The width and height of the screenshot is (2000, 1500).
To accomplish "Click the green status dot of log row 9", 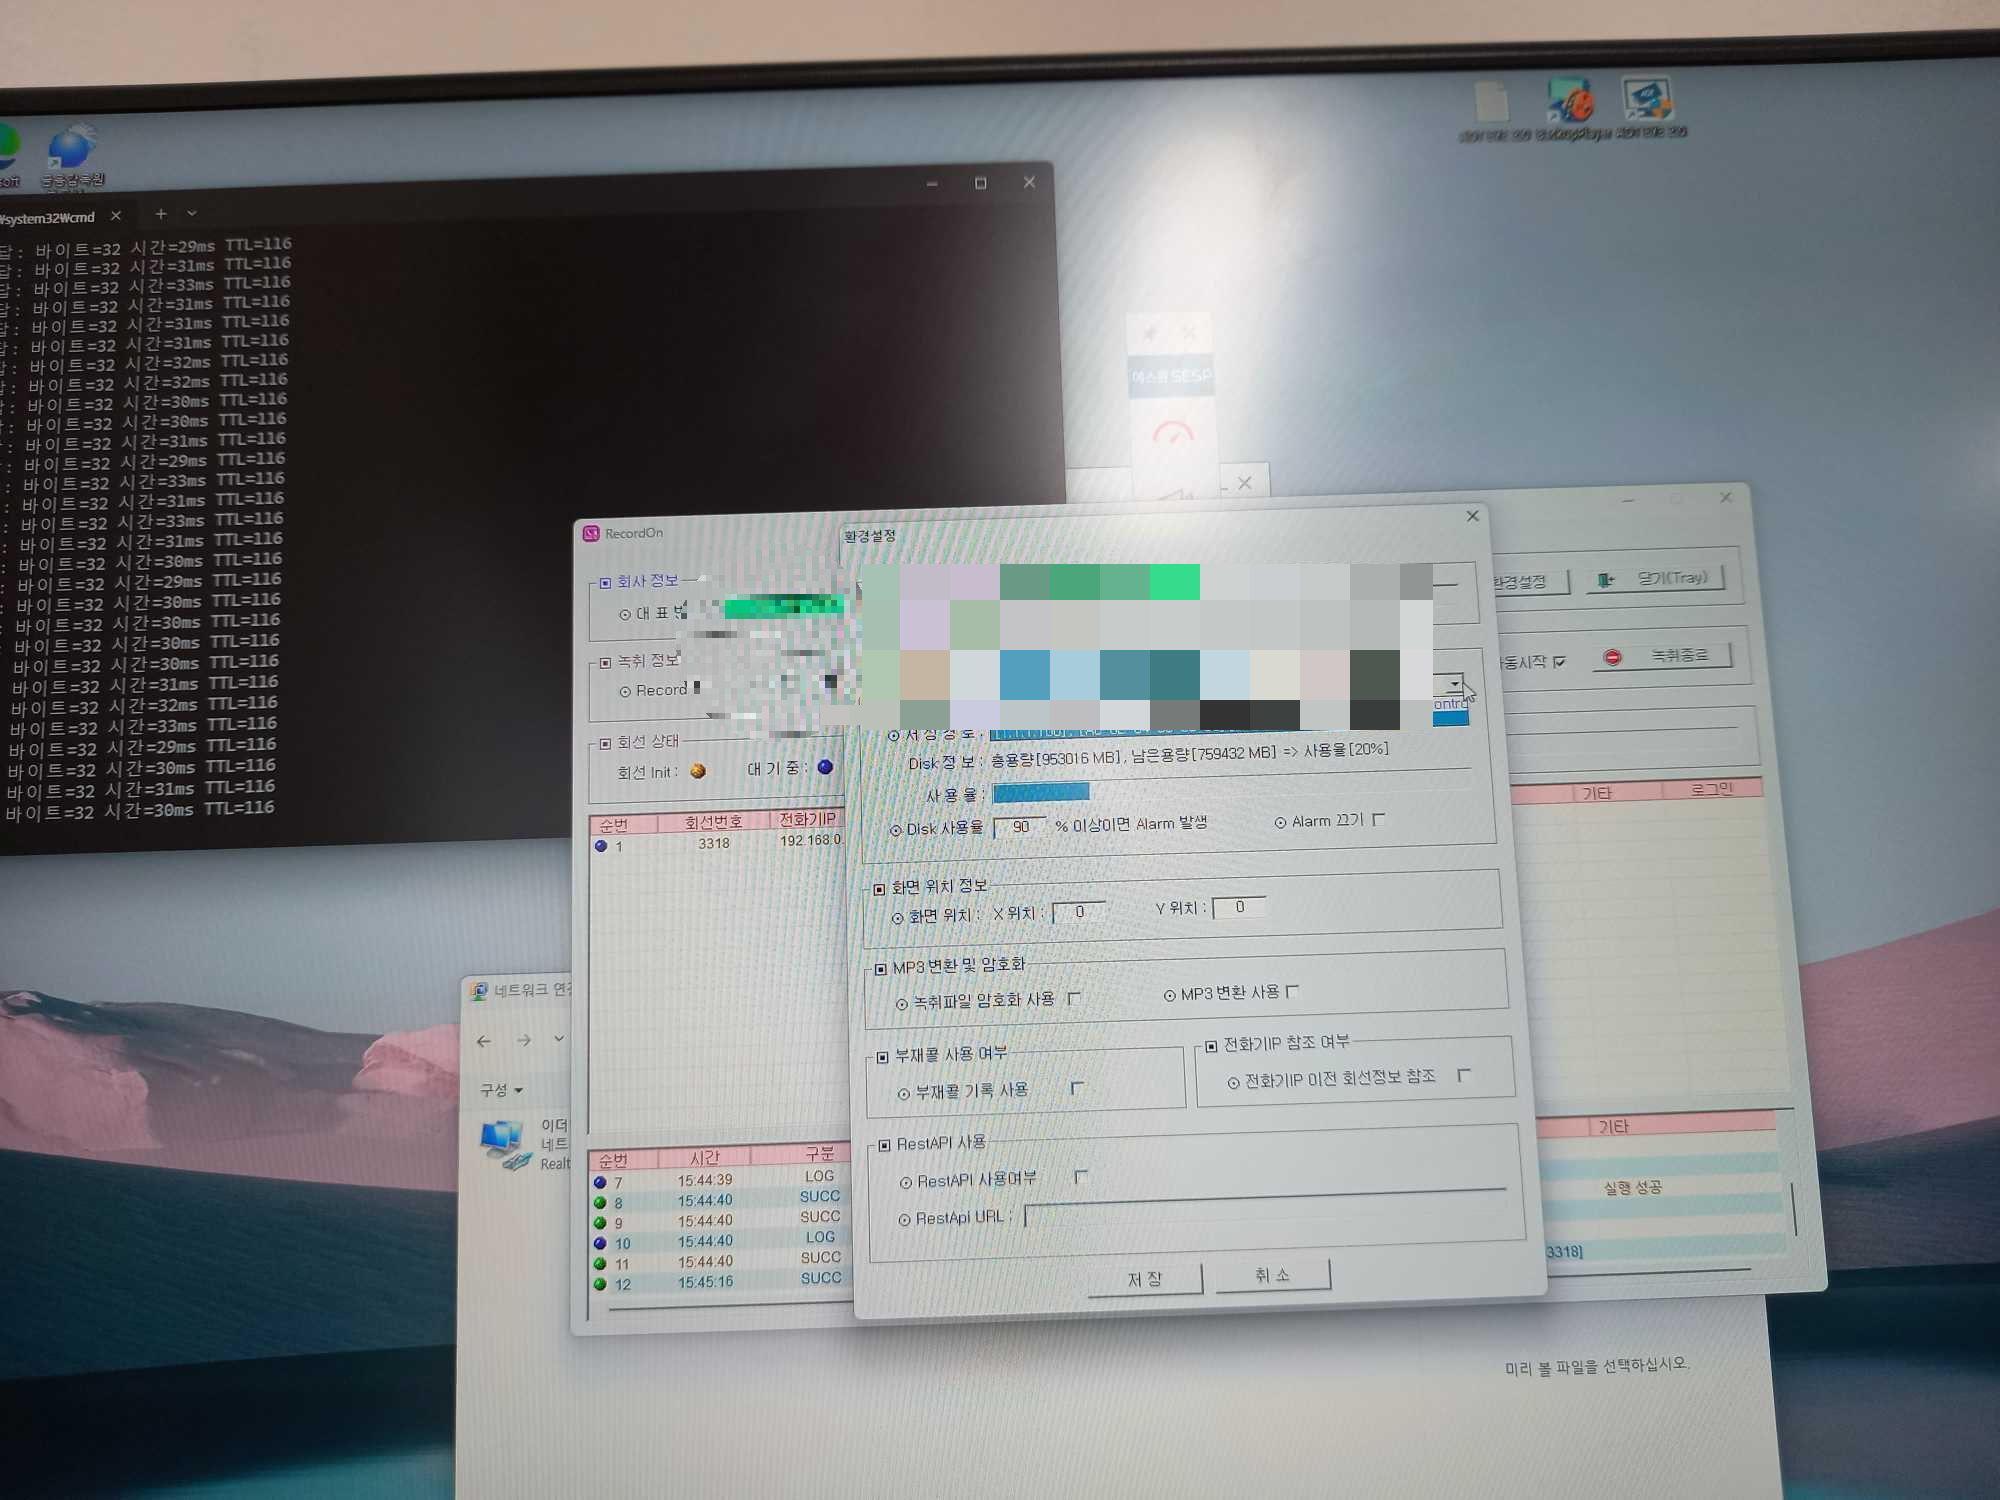I will (x=600, y=1223).
